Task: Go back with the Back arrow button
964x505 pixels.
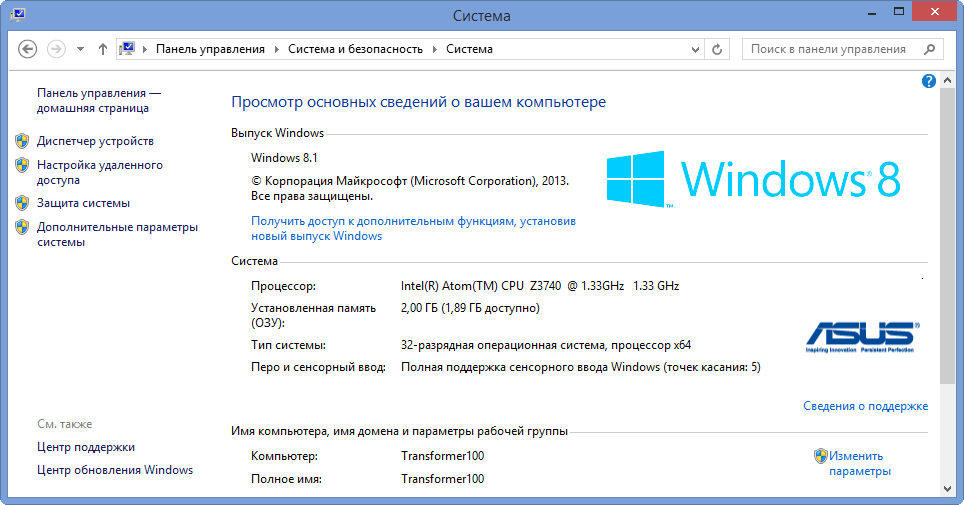Action: [x=27, y=49]
